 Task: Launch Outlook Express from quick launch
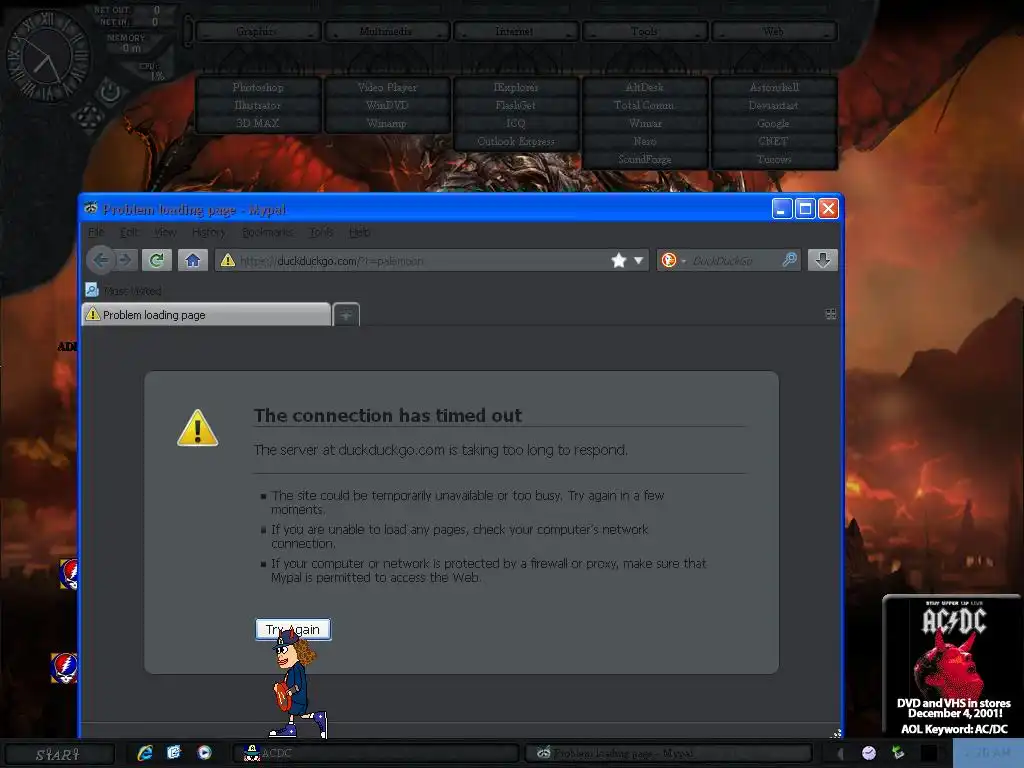[174, 753]
